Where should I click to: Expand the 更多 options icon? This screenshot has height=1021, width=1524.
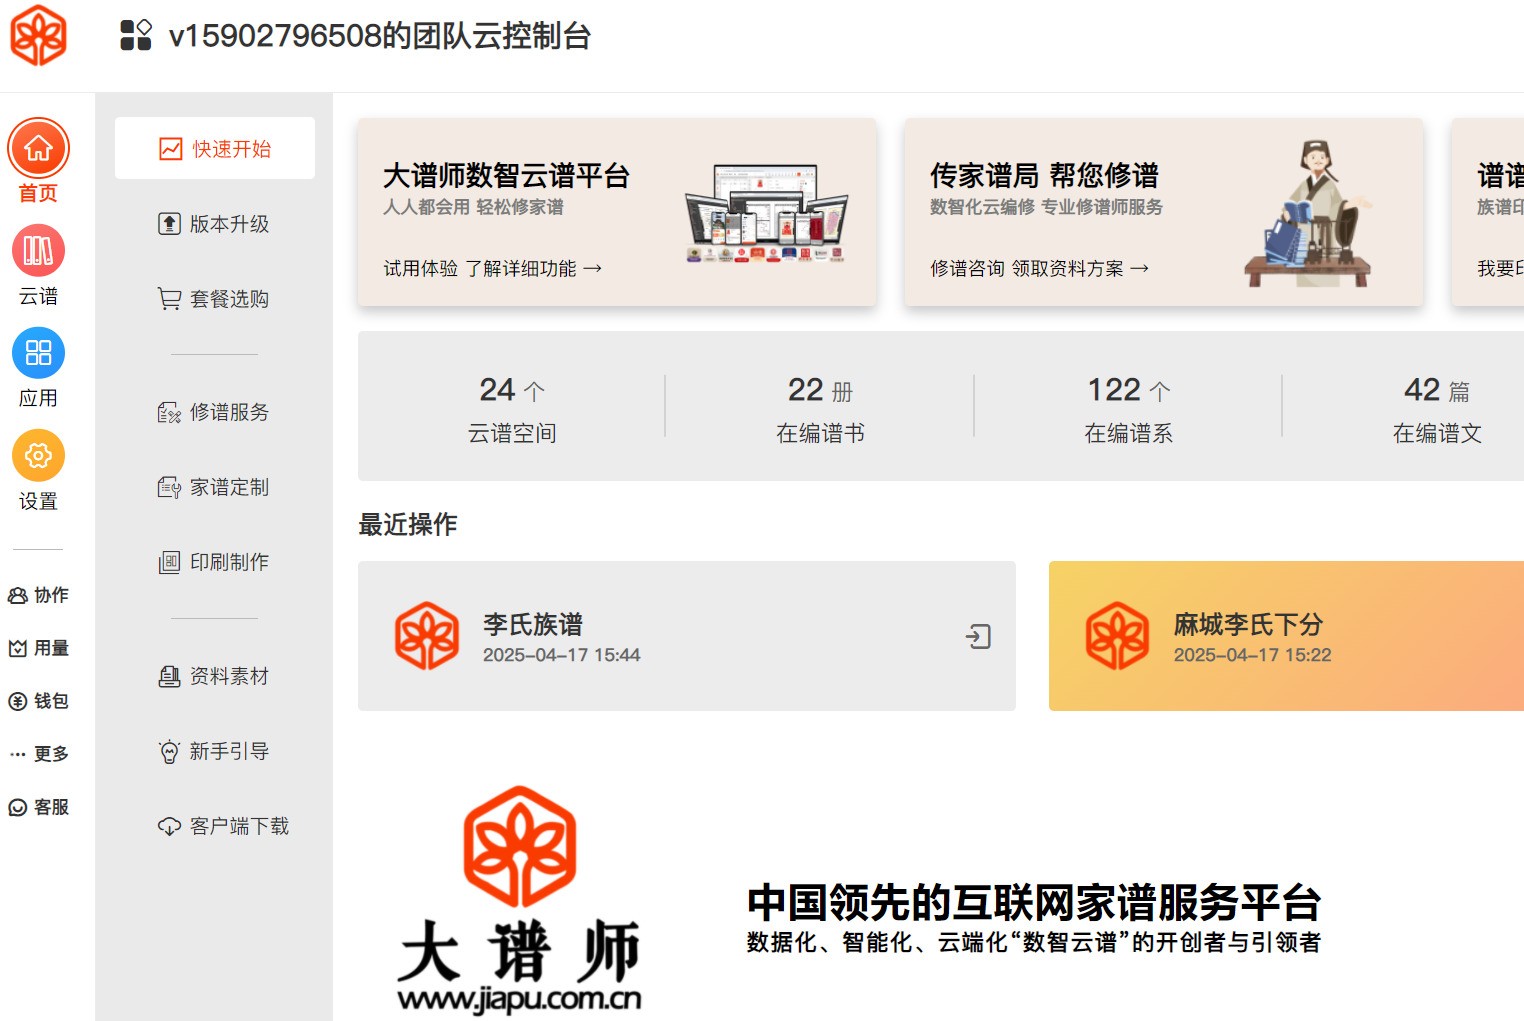pos(38,753)
